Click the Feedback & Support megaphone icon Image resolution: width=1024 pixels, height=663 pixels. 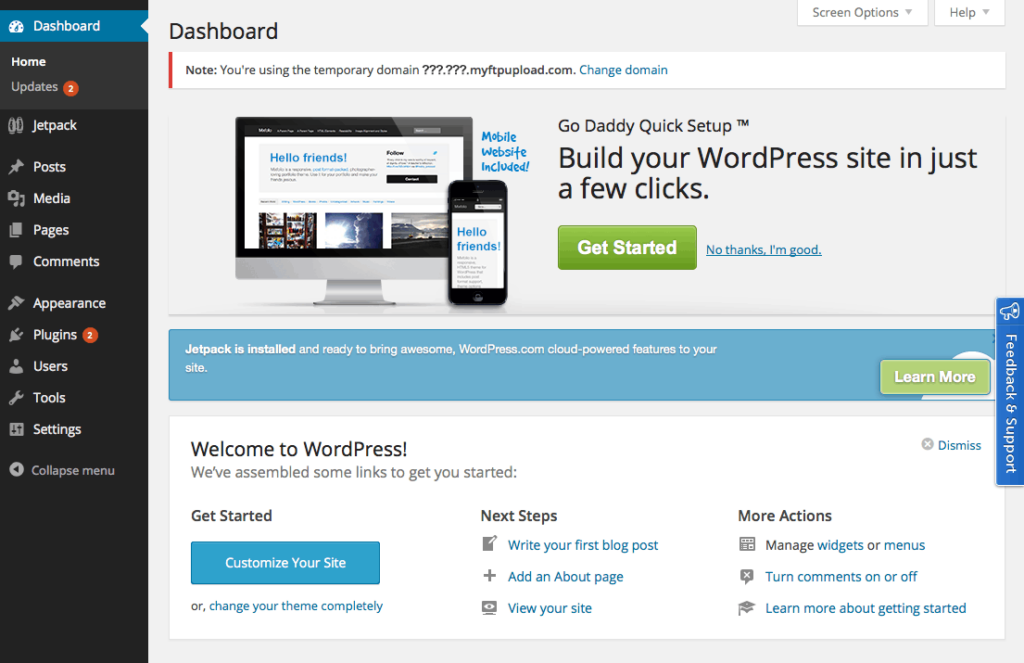[x=1010, y=311]
